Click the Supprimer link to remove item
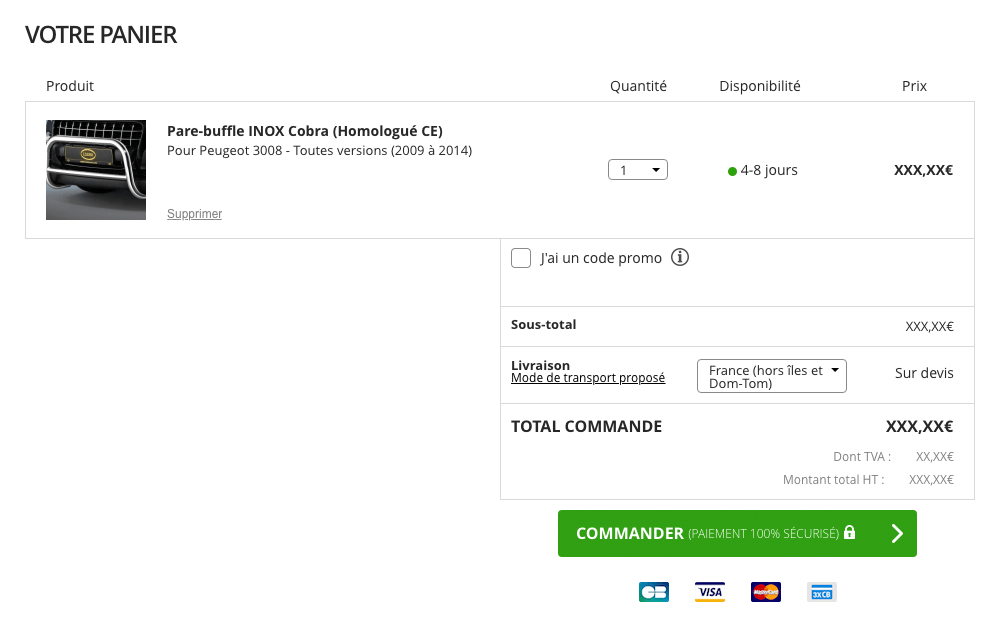The image size is (1000, 627). pos(195,214)
